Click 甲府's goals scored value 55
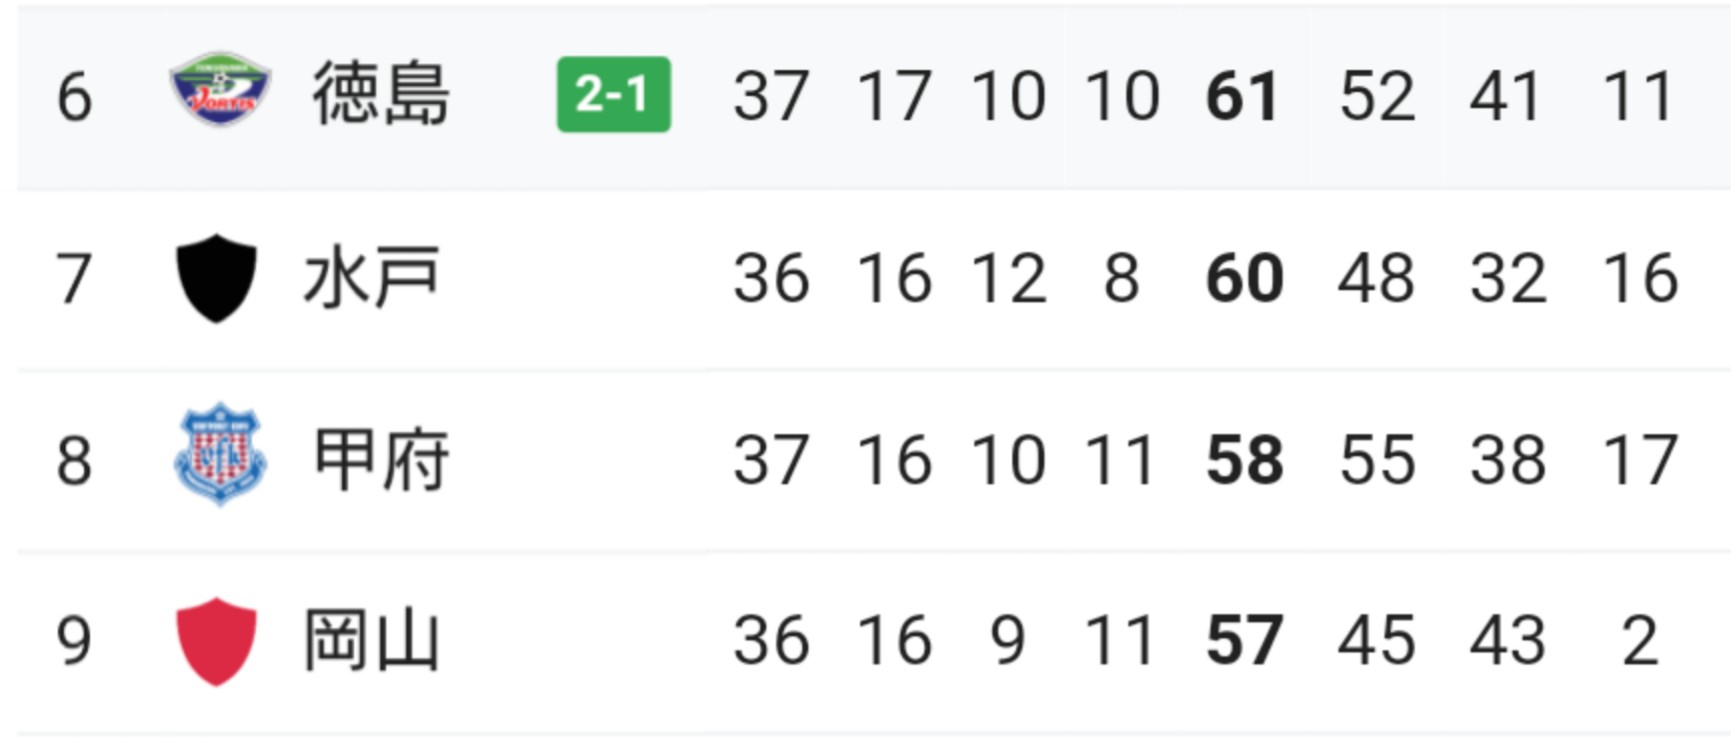1731x737 pixels. (x=1377, y=460)
